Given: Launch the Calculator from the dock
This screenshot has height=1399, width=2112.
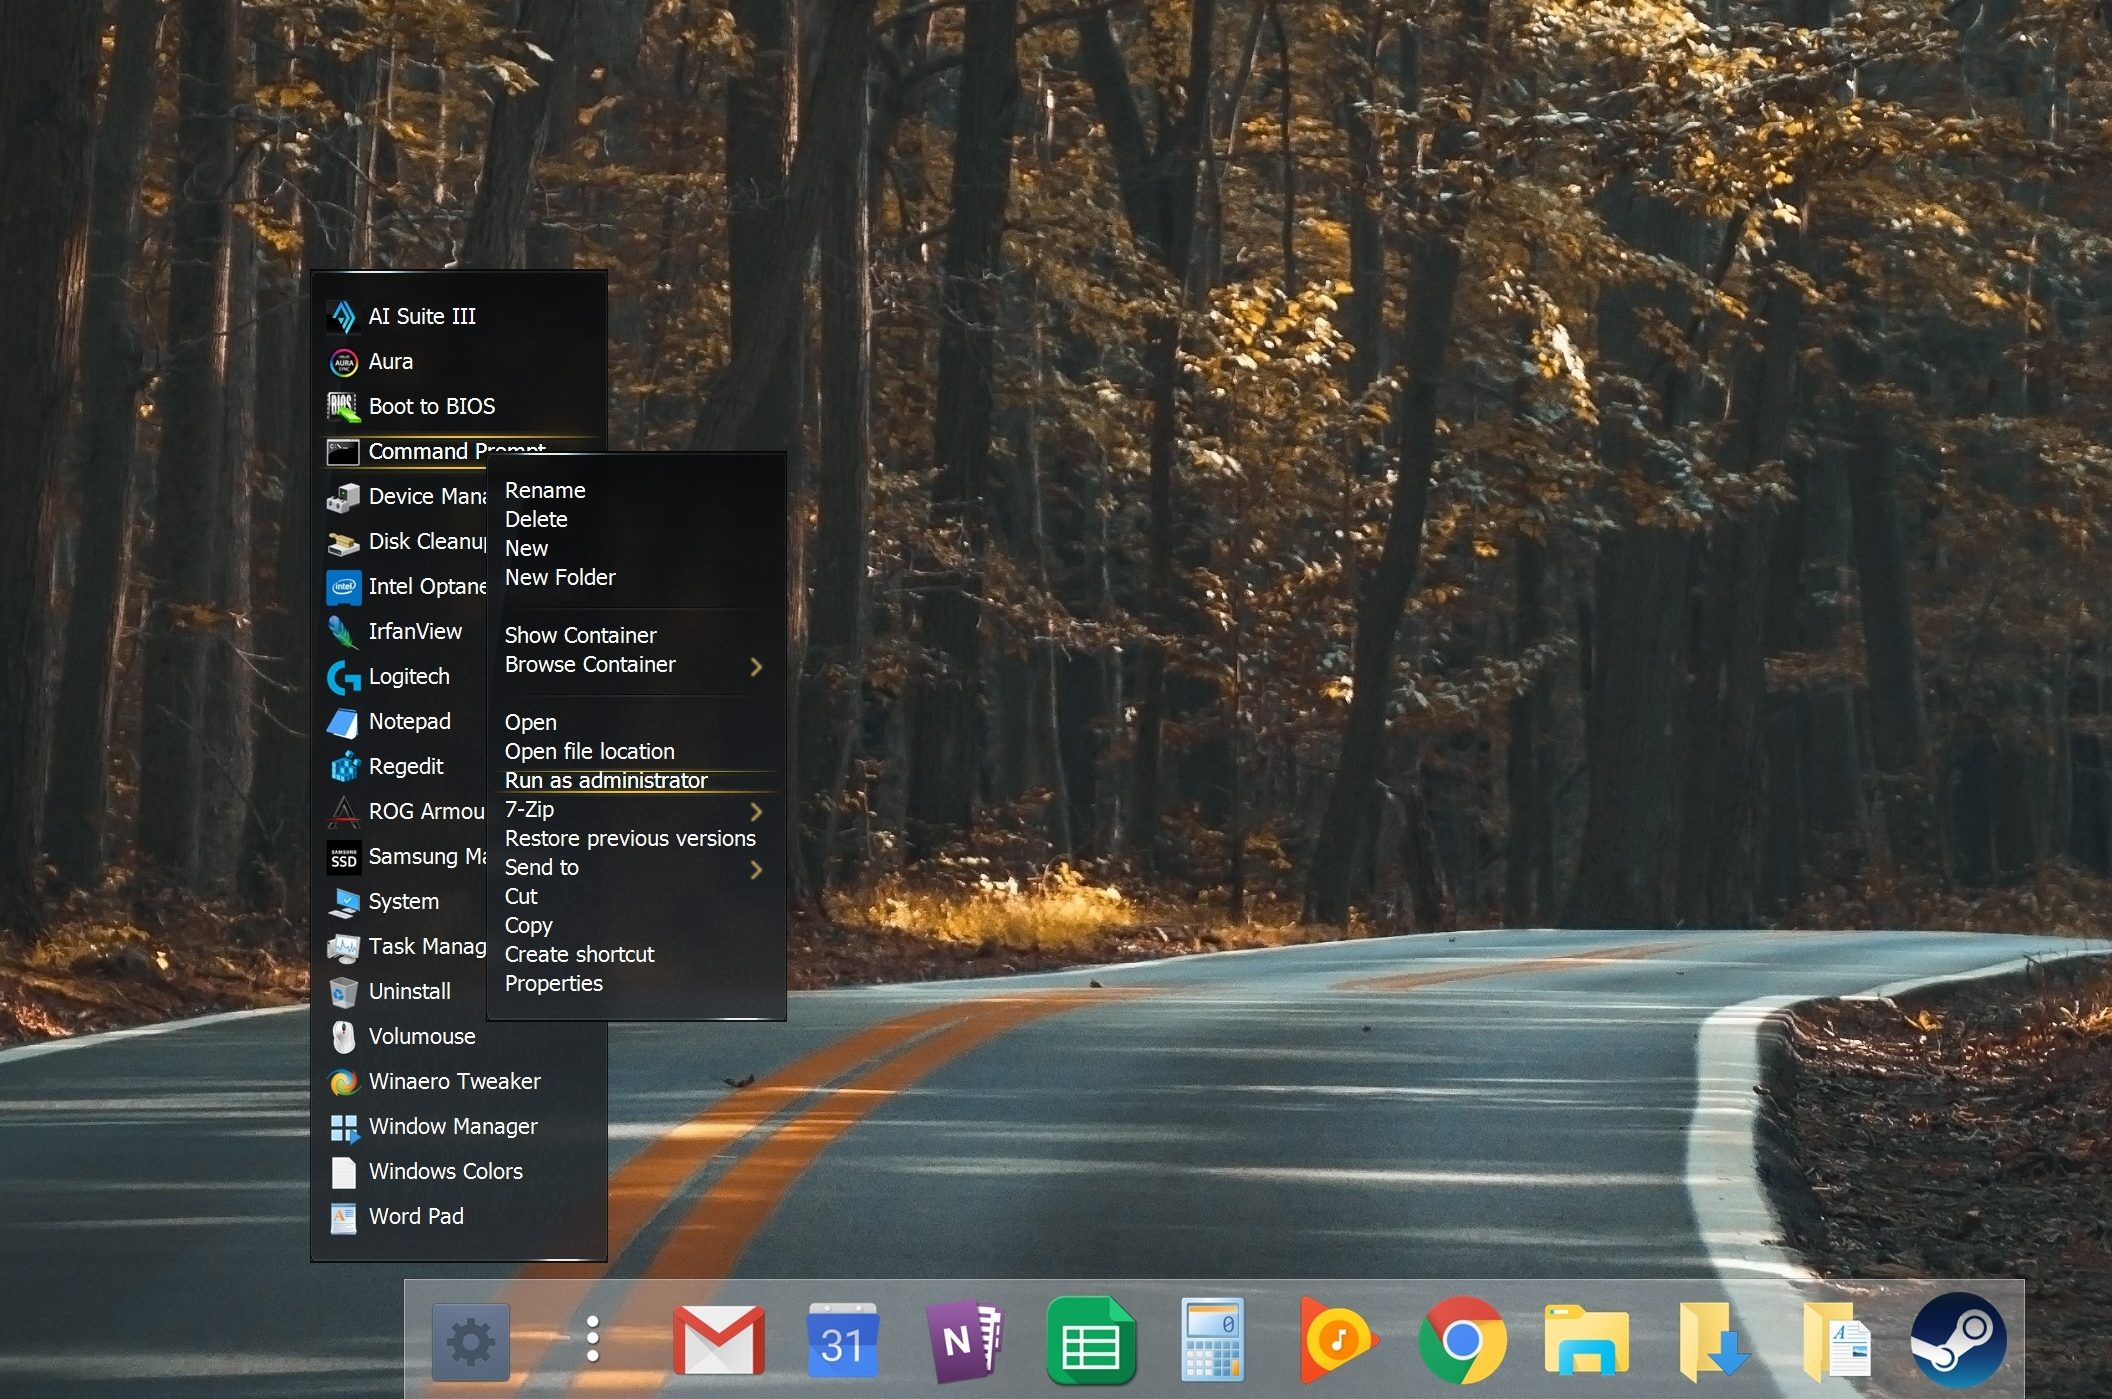Looking at the screenshot, I should click(x=1212, y=1340).
